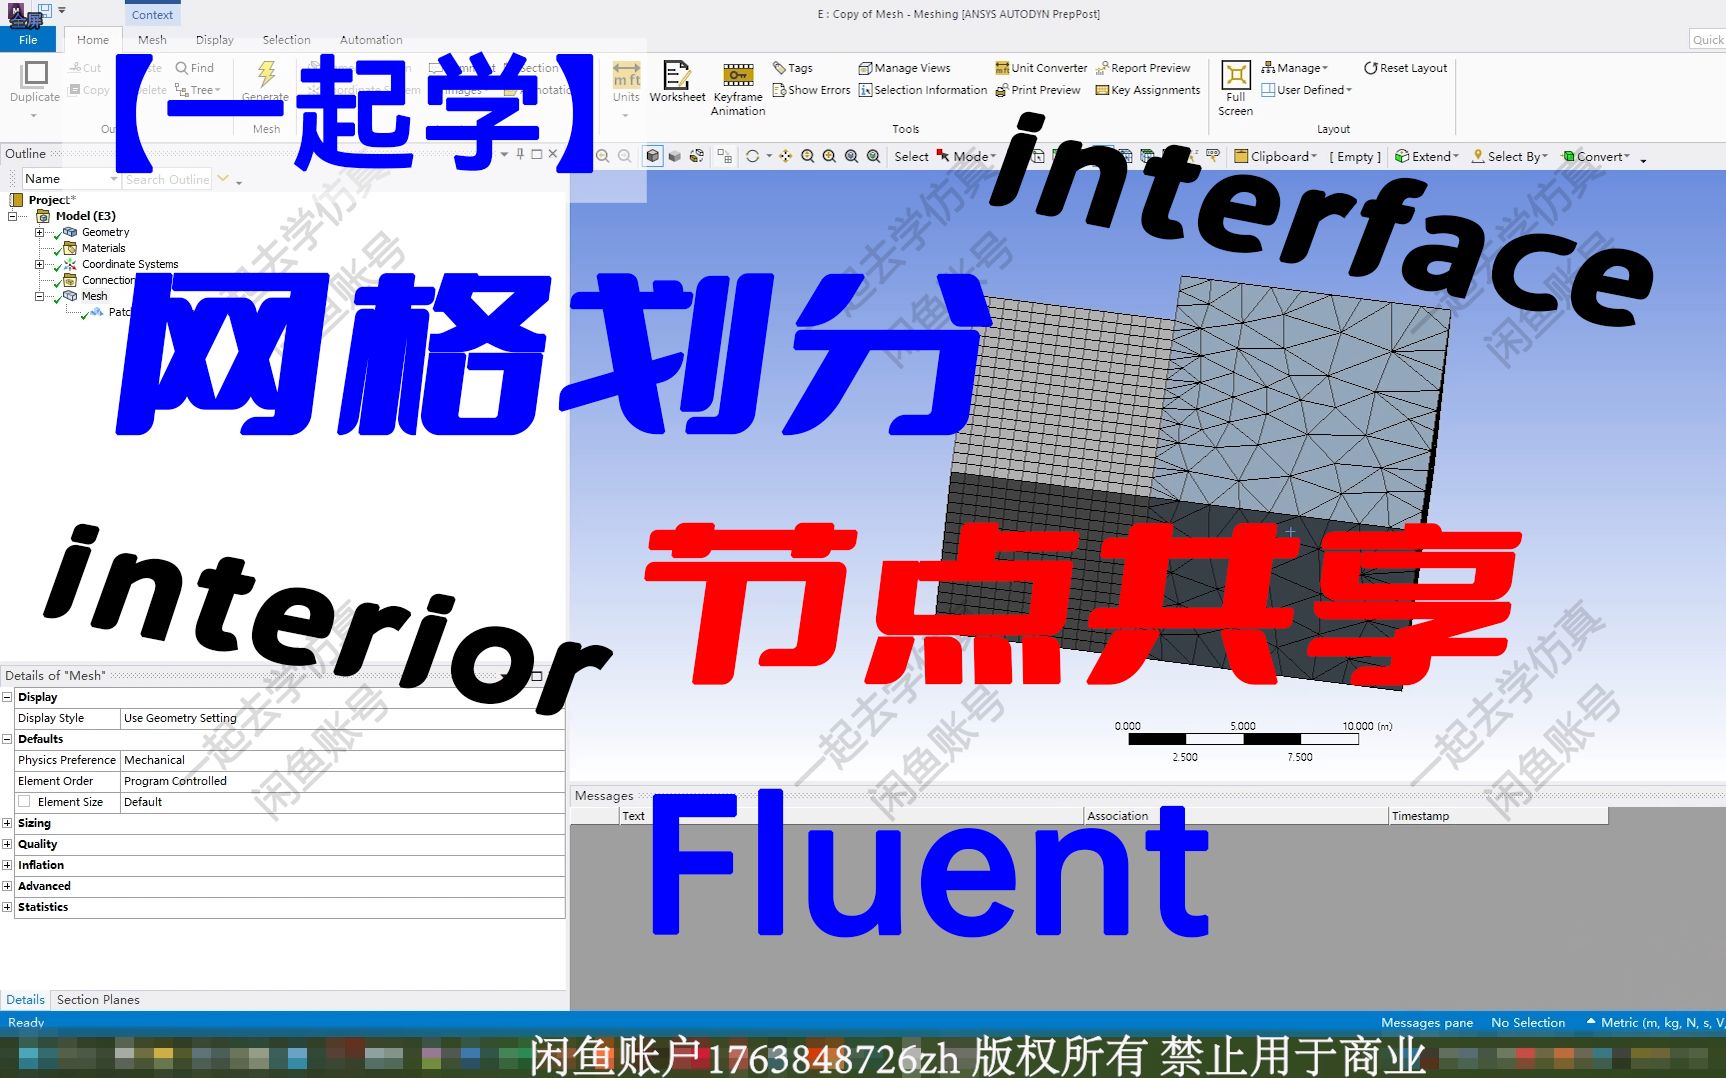Collapse the Mesh tree node
Screen dimensions: 1726x1078
pos(40,296)
